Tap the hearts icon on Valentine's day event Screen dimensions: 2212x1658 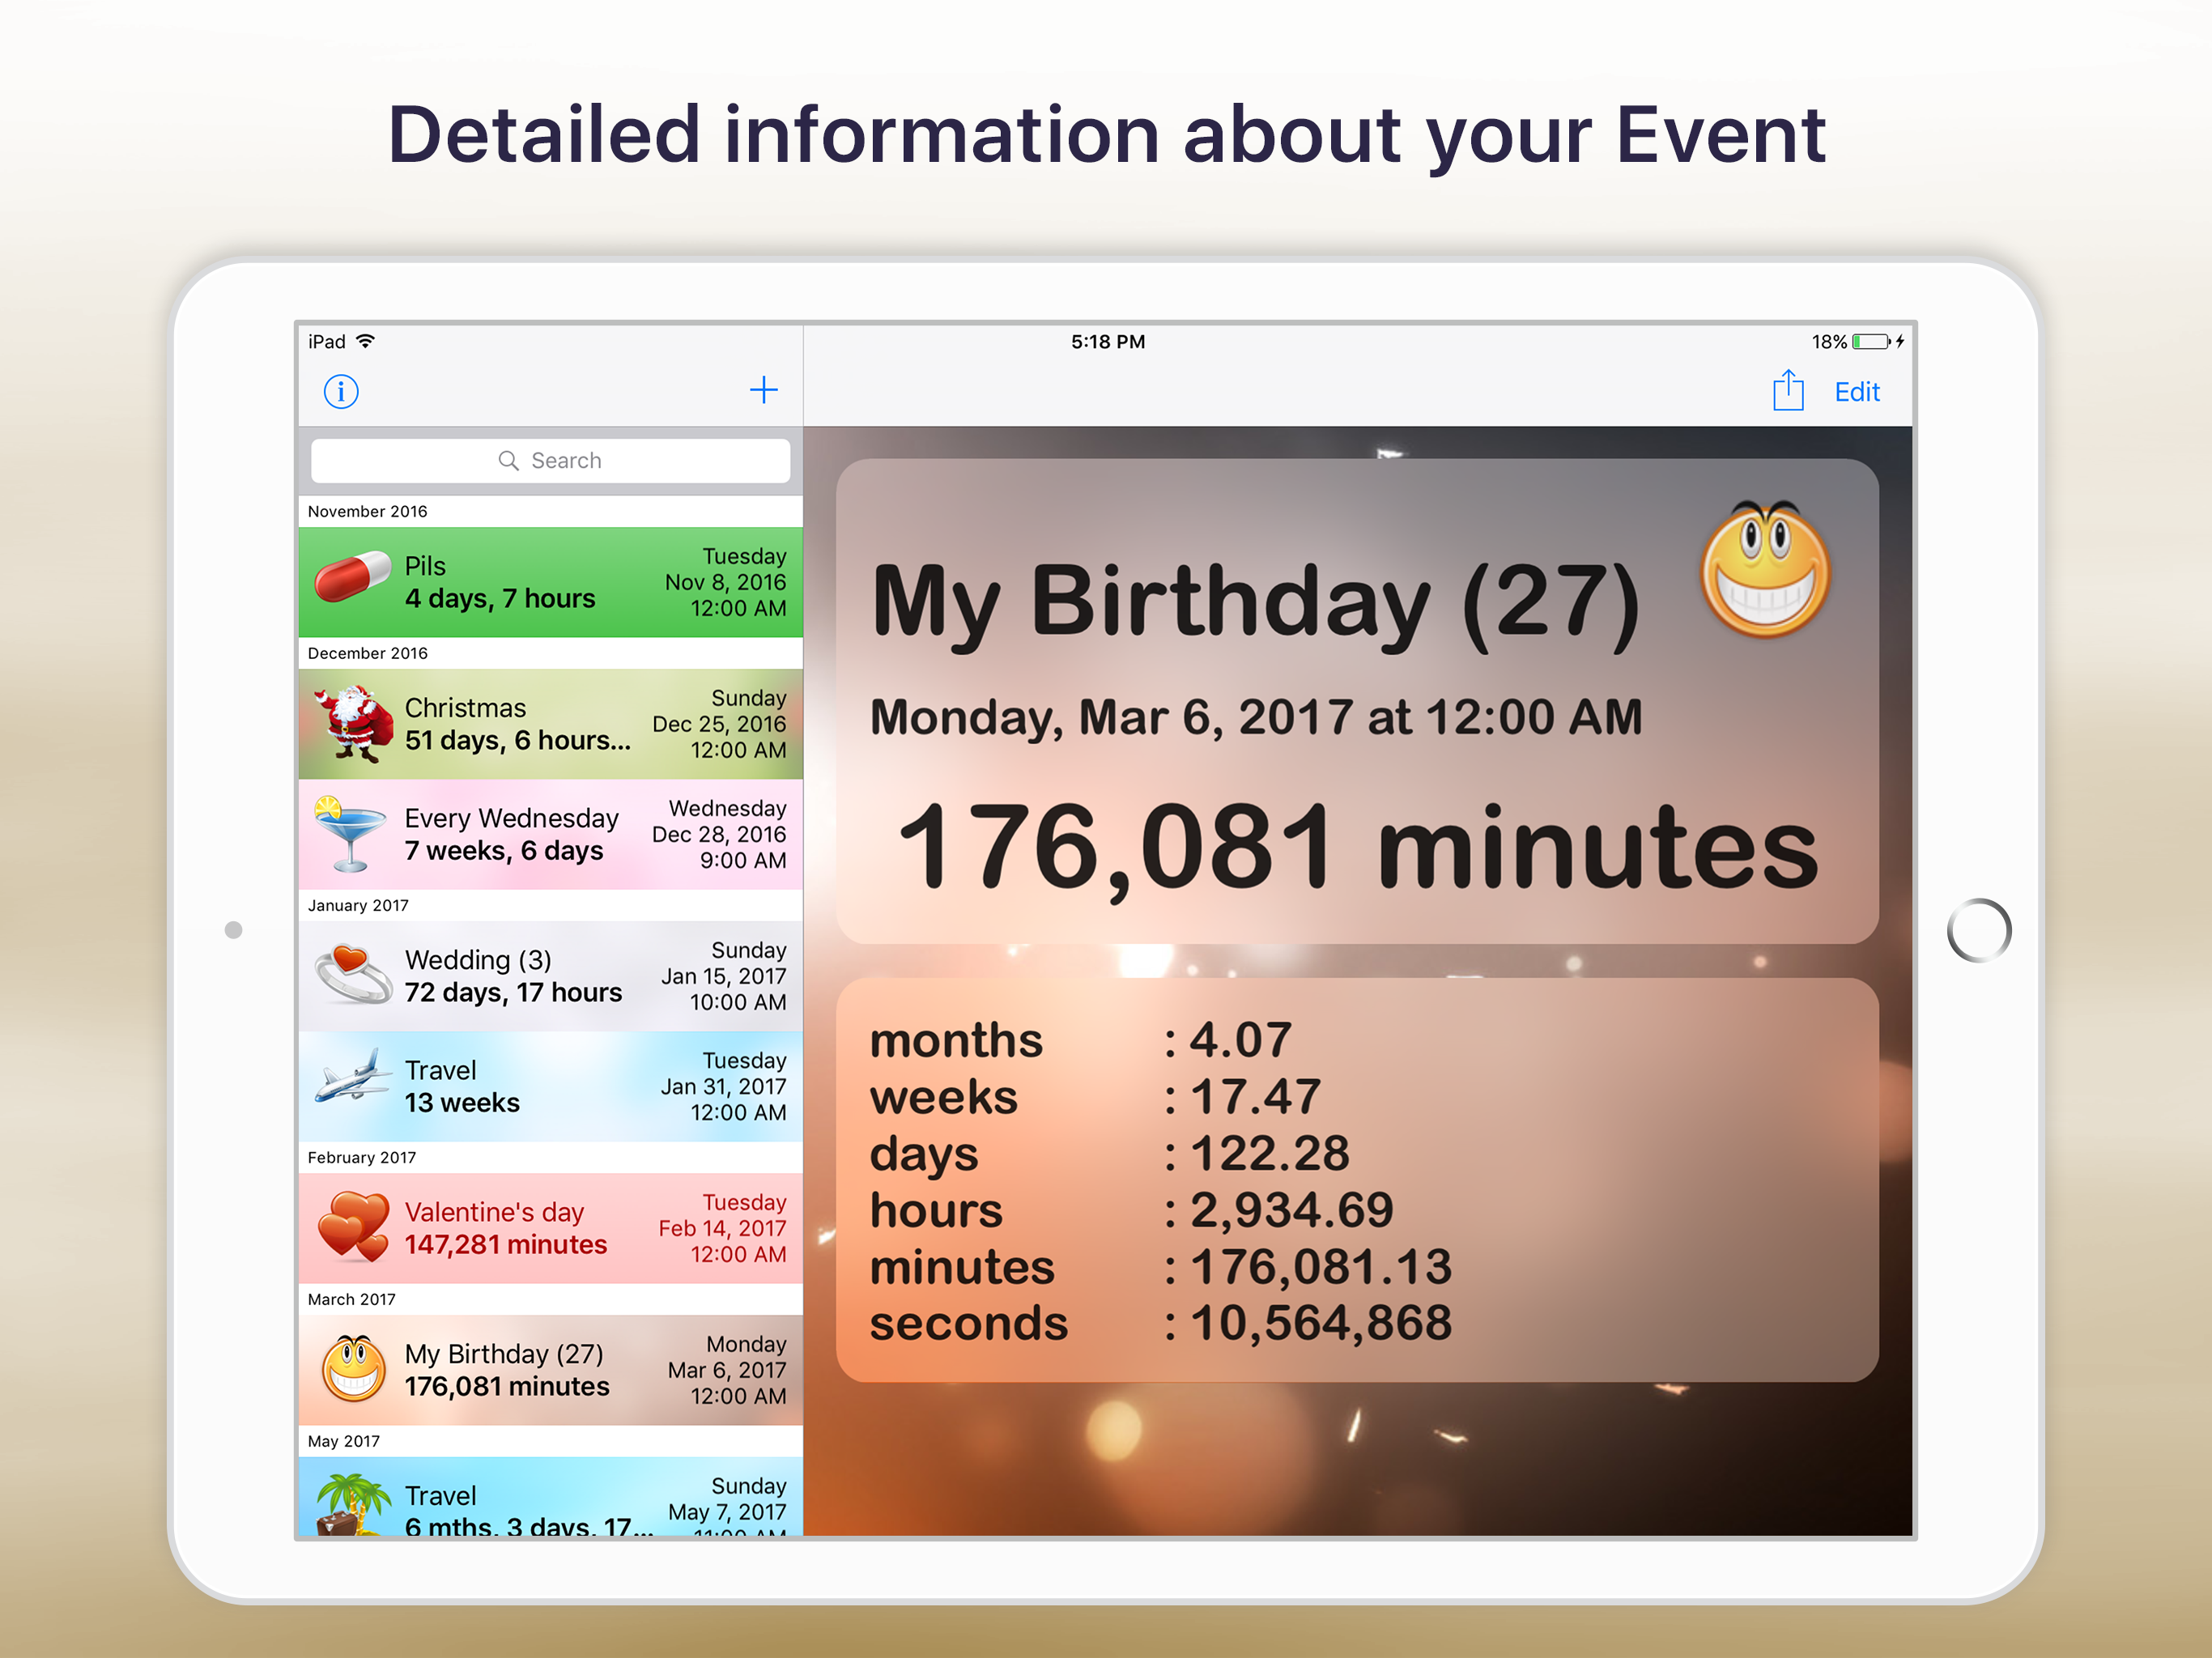tap(352, 1228)
